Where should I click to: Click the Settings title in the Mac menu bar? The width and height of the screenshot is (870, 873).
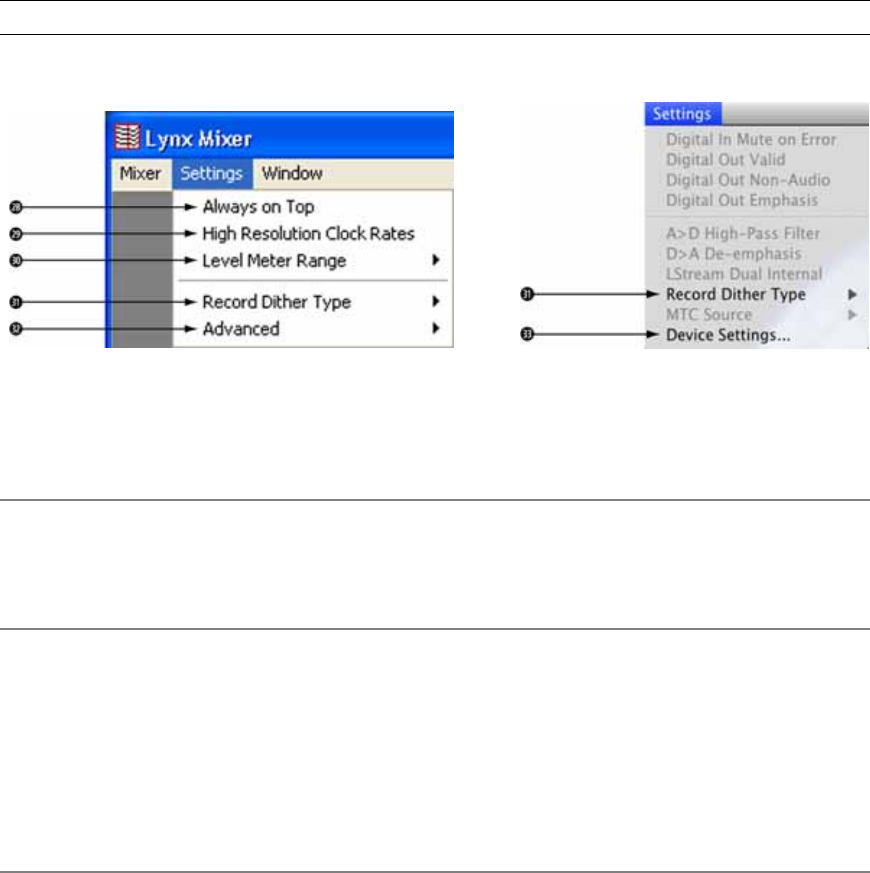[682, 114]
